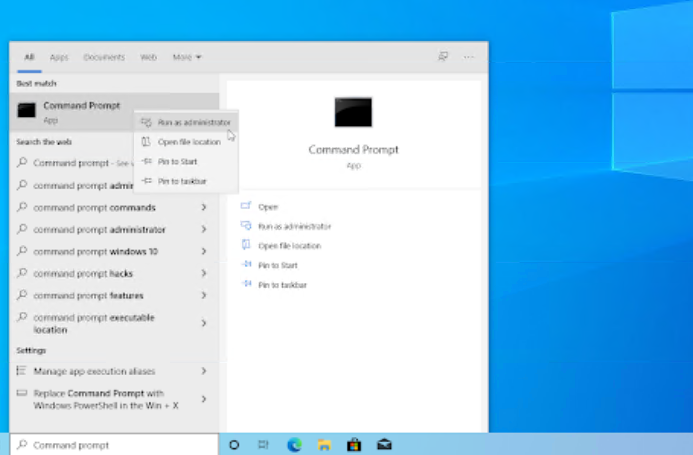Viewport: 693px width, 455px height.
Task: Open Microsoft Edge from the taskbar
Action: point(294,445)
